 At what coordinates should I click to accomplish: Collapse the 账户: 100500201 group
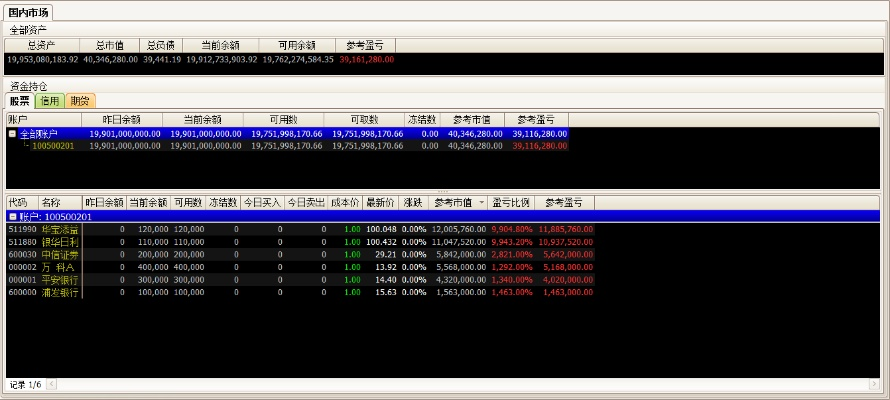[12, 217]
